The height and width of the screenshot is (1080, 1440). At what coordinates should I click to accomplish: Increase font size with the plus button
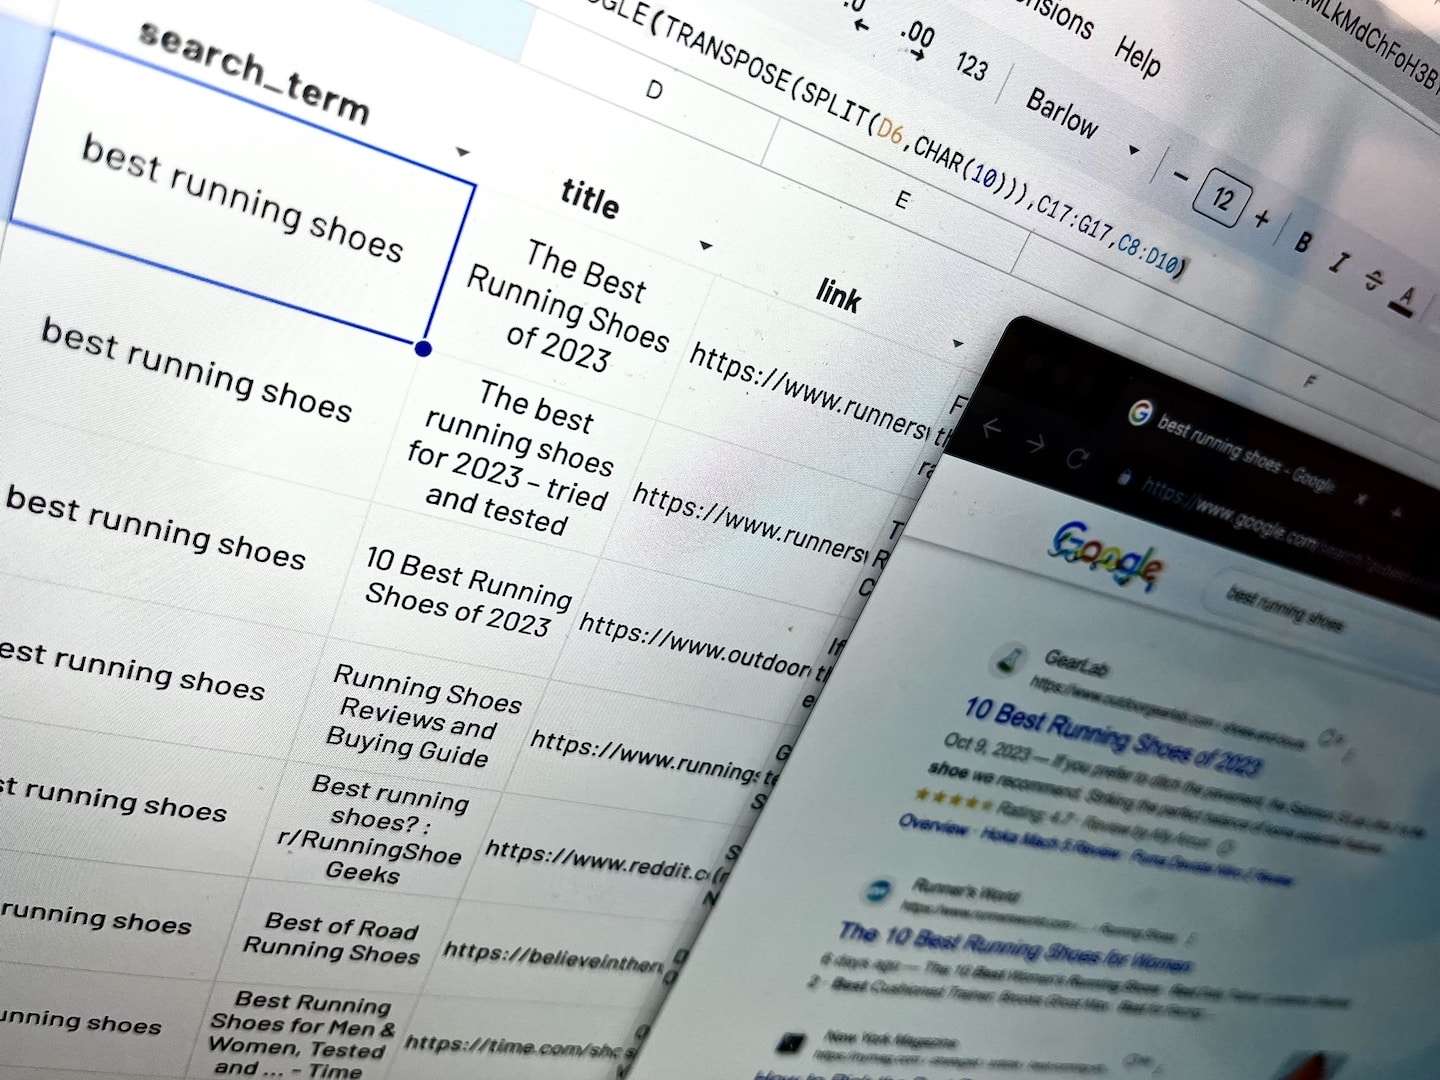tap(1262, 218)
